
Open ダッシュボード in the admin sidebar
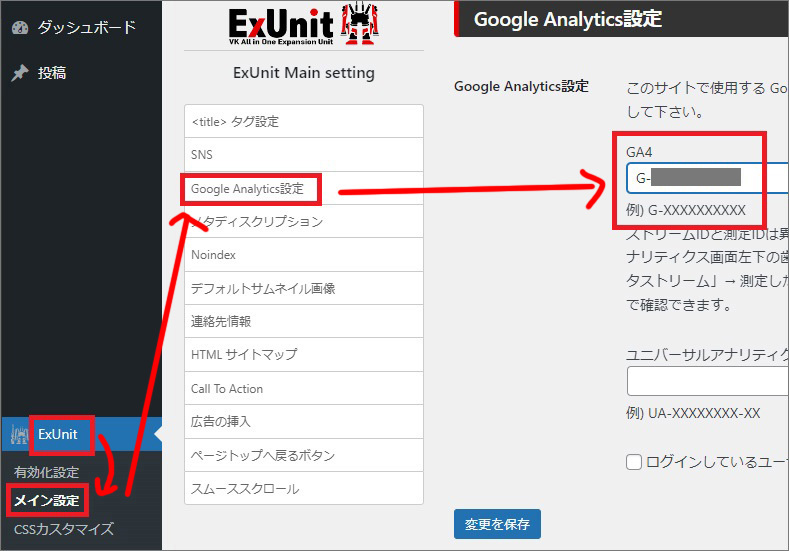(x=87, y=27)
